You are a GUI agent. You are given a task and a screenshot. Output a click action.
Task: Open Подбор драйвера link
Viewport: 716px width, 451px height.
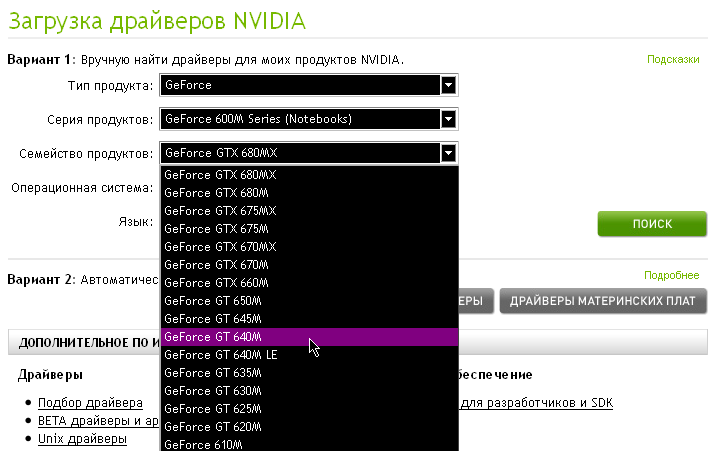(x=90, y=403)
